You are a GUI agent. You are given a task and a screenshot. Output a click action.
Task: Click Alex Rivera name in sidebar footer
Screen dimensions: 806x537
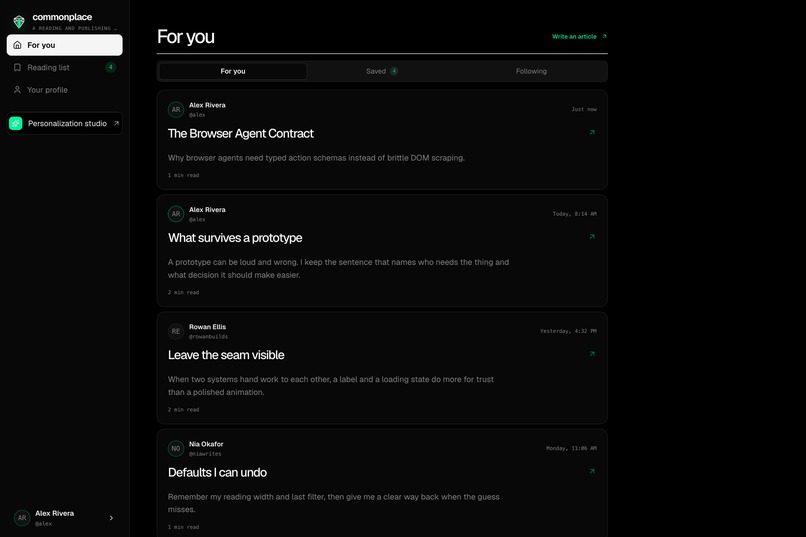click(54, 513)
